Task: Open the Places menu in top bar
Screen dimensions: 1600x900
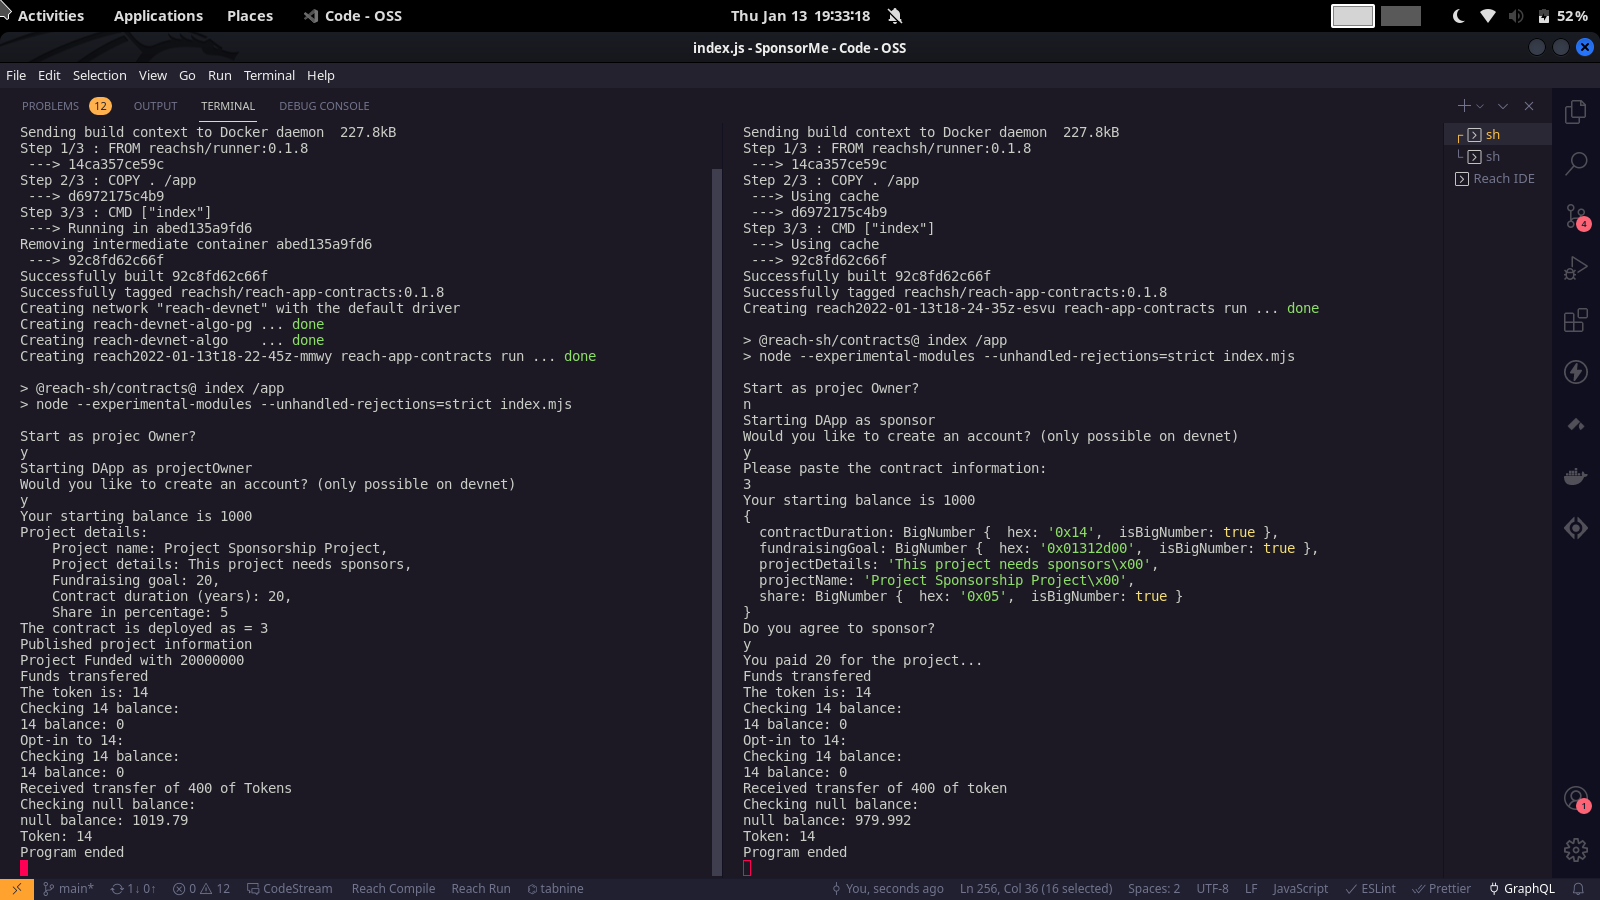Action: click(x=250, y=16)
